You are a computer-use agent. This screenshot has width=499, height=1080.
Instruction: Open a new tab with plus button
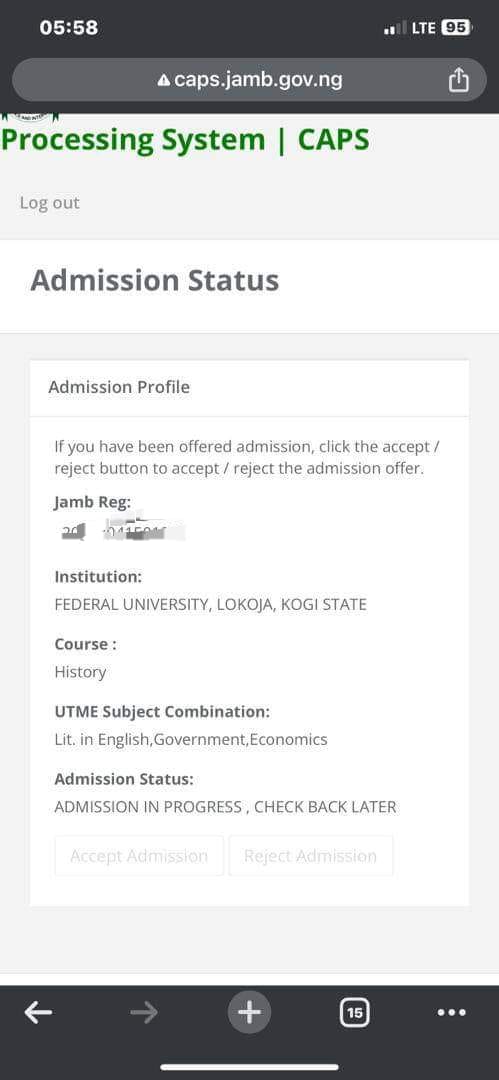tap(250, 1012)
